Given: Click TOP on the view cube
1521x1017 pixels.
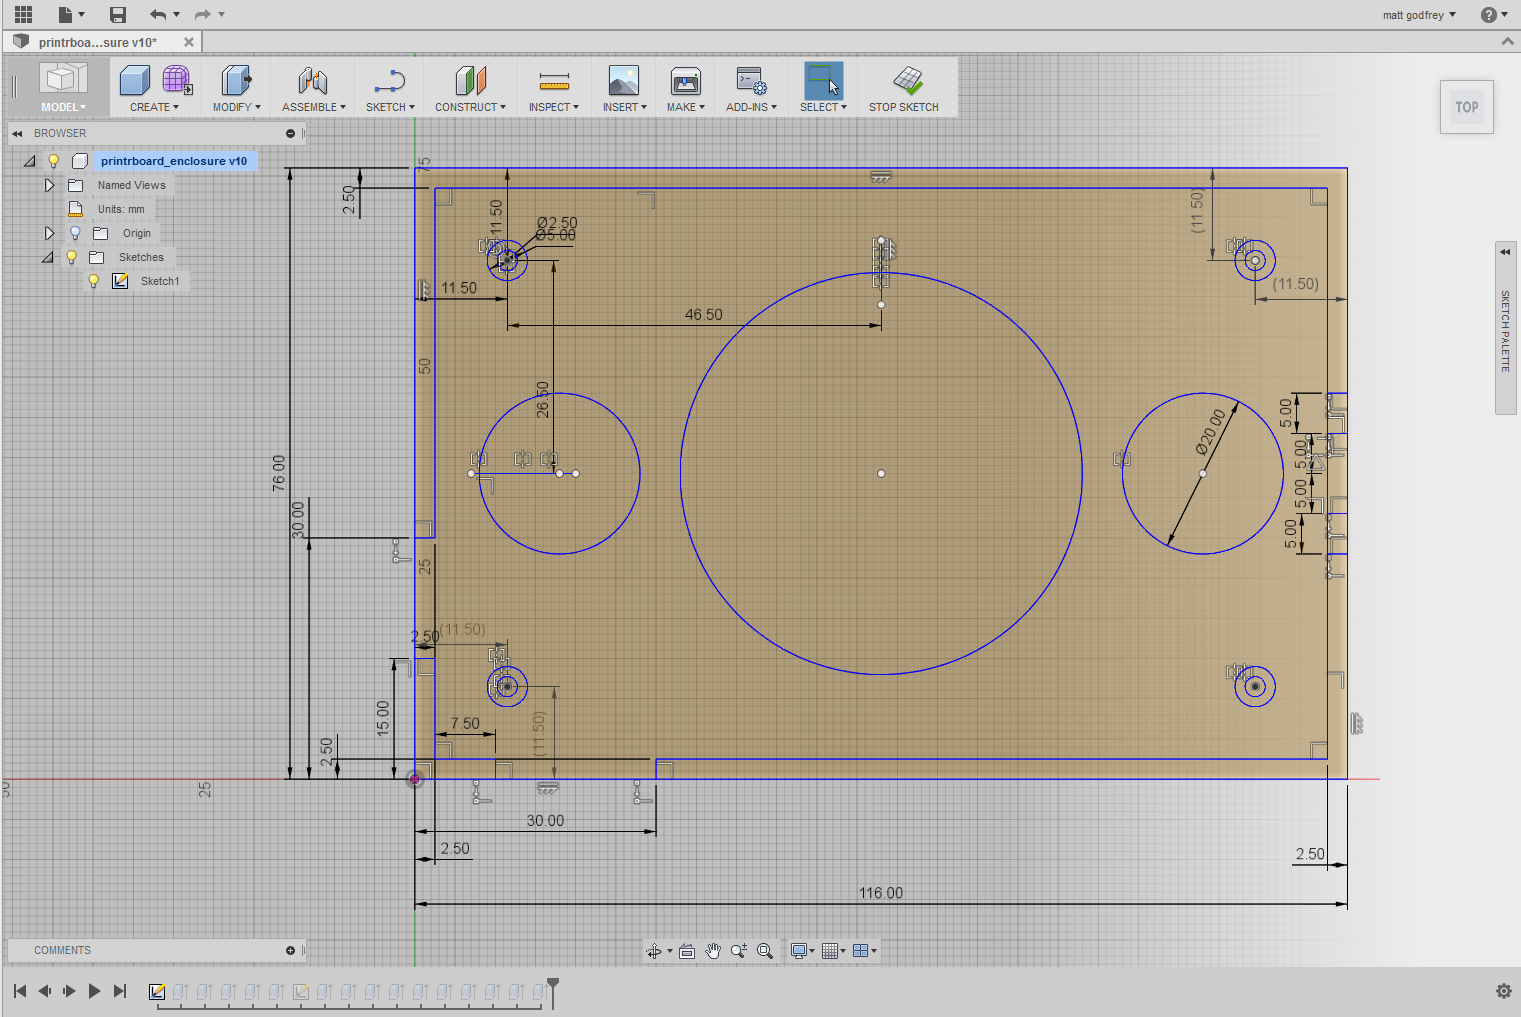Looking at the screenshot, I should click(x=1466, y=107).
